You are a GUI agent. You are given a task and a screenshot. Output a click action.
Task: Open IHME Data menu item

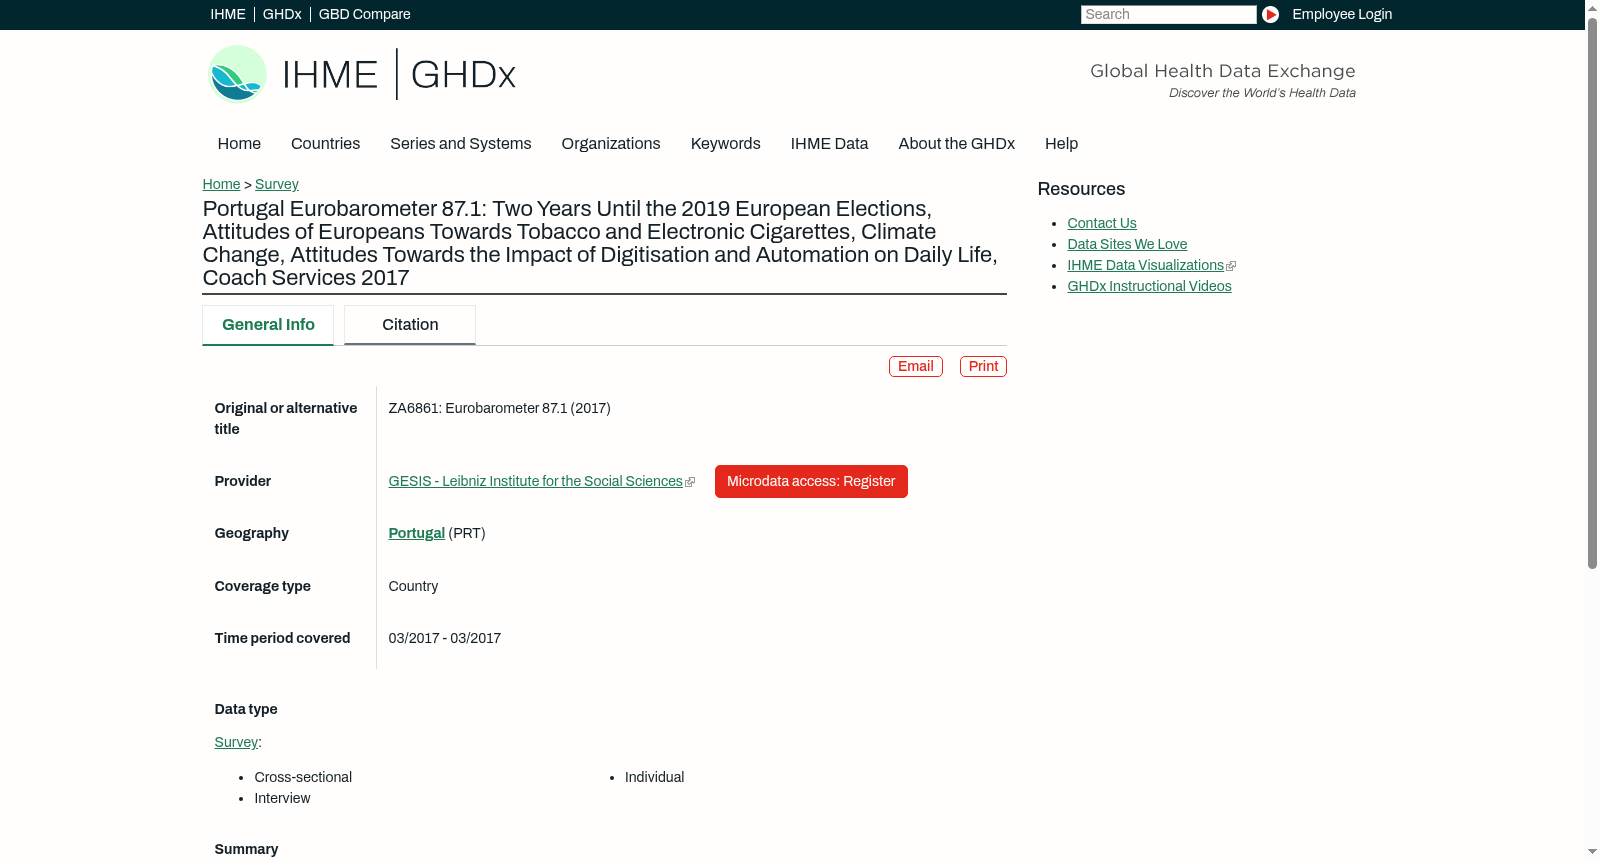tap(829, 144)
